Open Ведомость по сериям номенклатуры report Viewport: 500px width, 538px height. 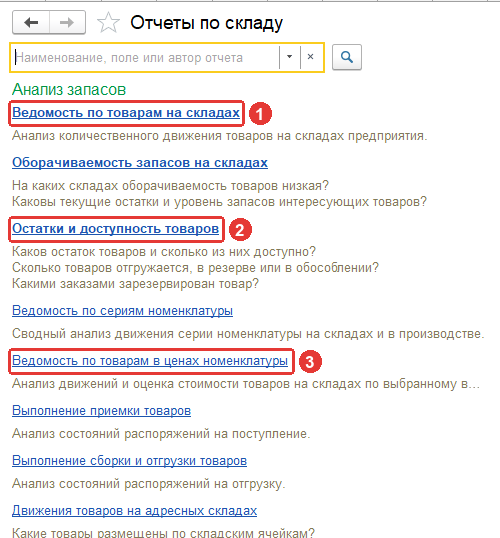(x=123, y=311)
